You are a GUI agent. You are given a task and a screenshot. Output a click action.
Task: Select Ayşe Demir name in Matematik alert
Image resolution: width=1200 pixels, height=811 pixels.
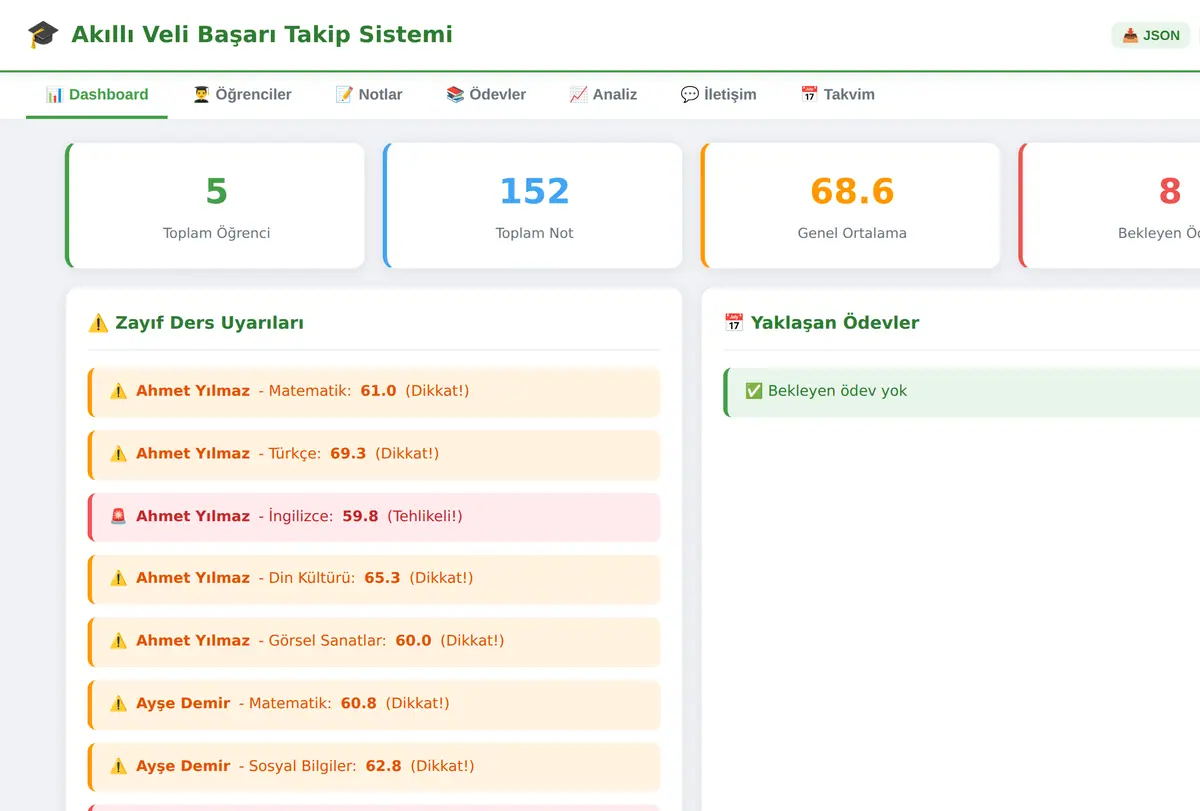tap(183, 704)
